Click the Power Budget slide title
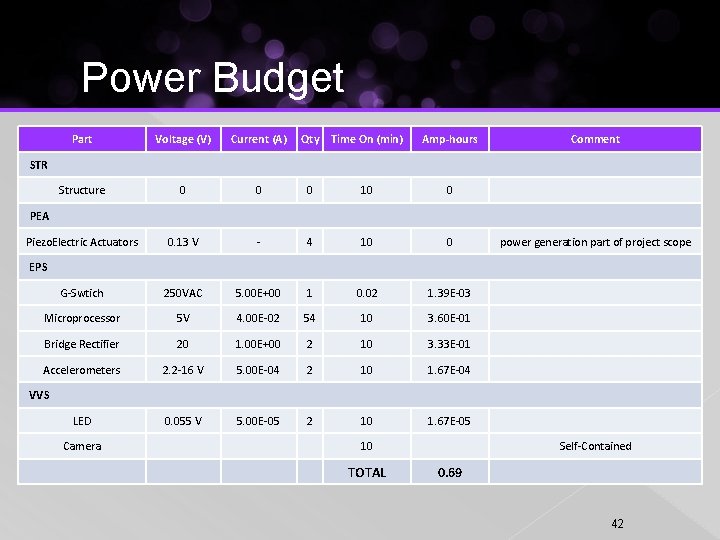Screen dimensions: 720x540 213,78
